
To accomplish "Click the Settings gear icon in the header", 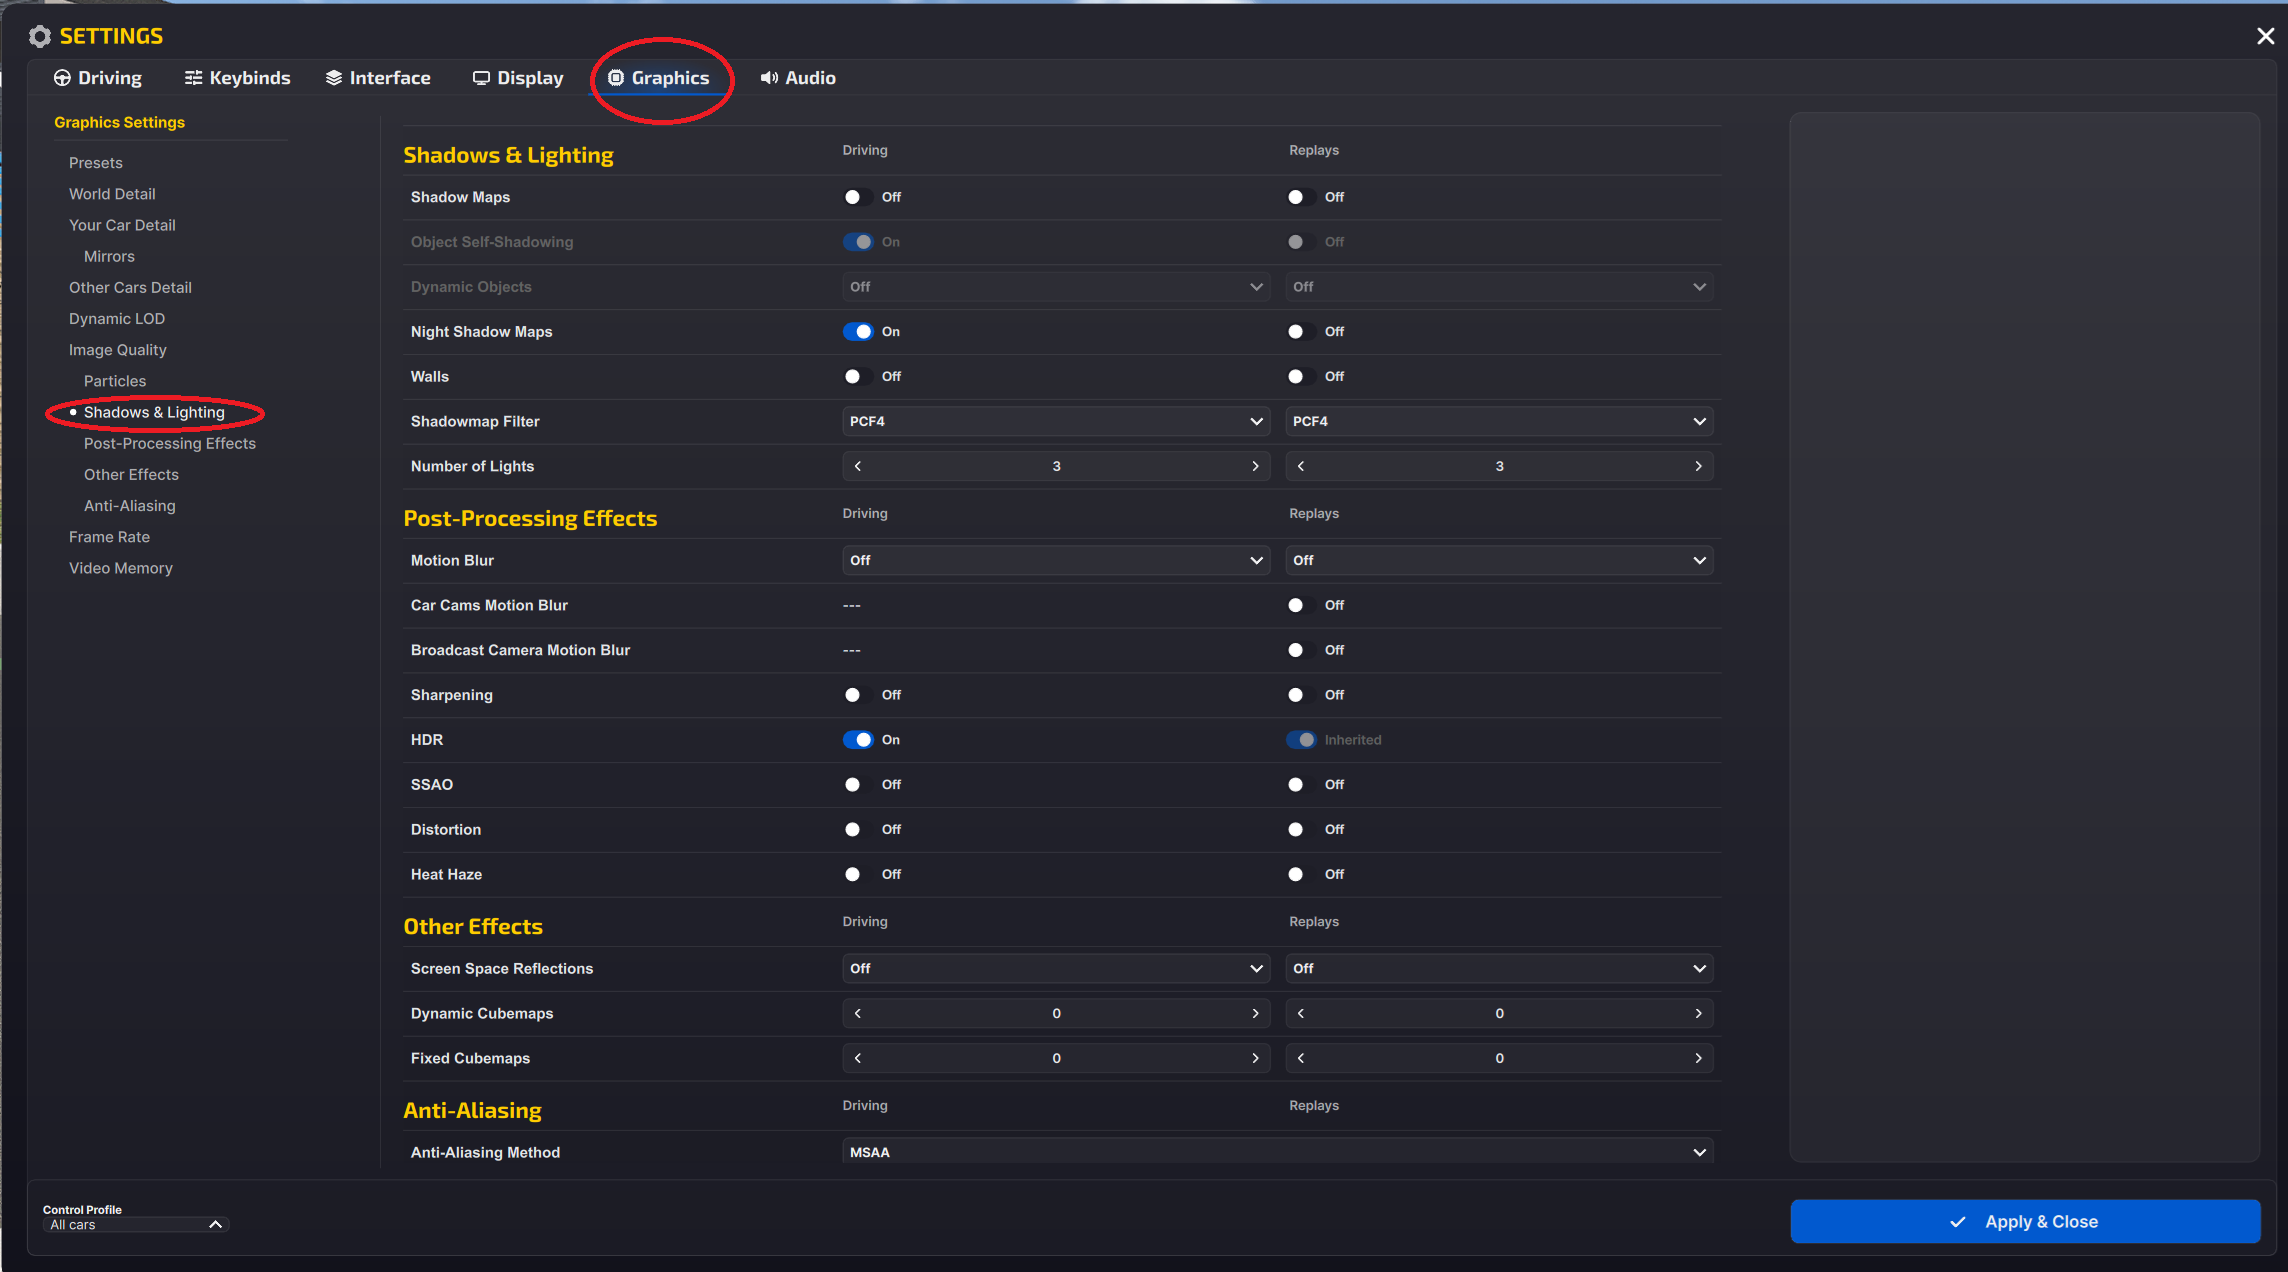I will [40, 37].
